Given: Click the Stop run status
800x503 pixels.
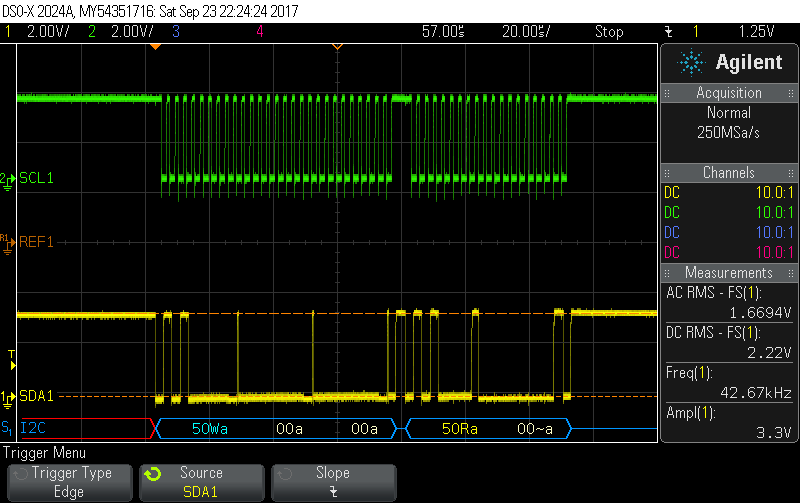Looking at the screenshot, I should (609, 32).
